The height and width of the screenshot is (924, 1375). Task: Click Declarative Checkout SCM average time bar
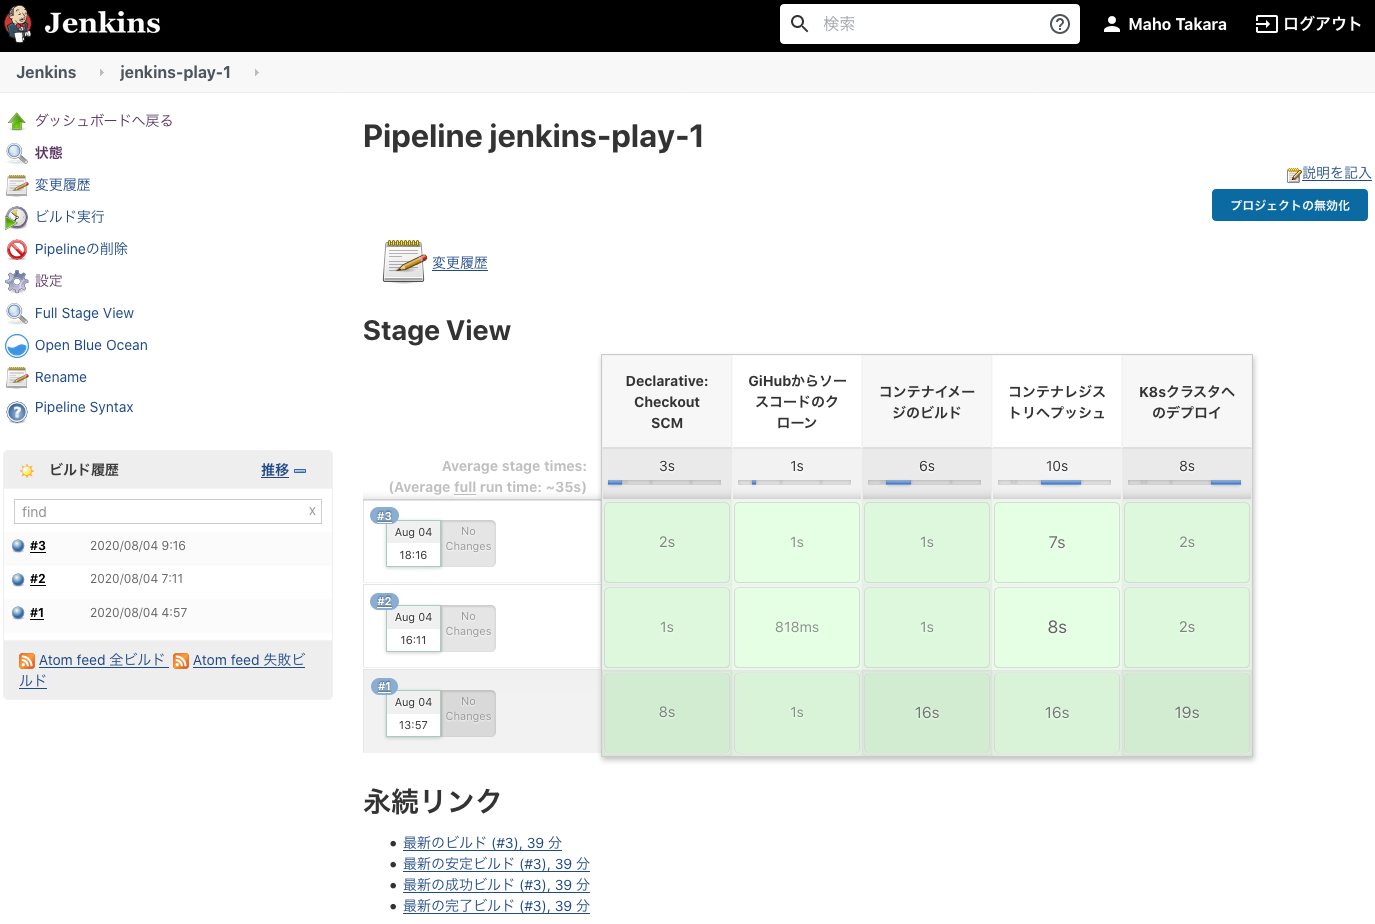(666, 483)
